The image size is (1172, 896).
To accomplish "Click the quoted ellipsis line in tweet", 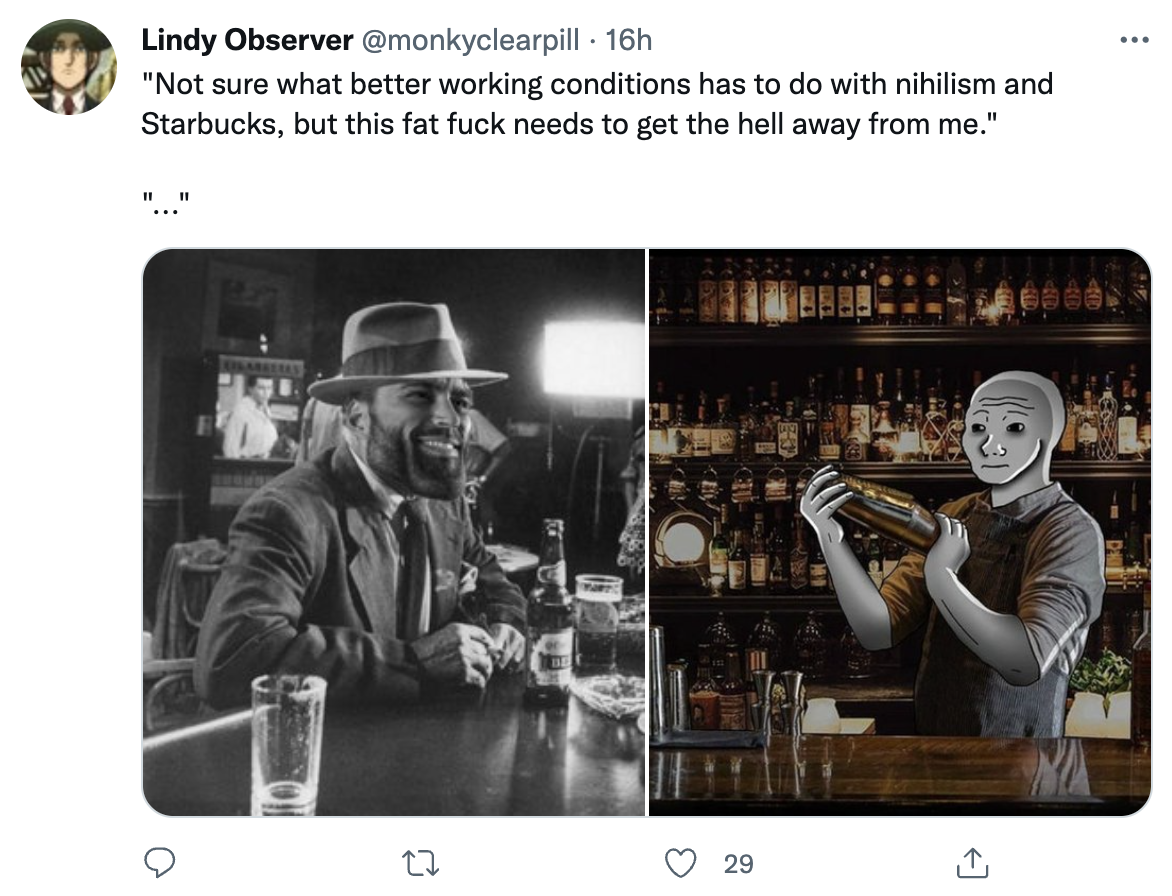I will point(166,203).
